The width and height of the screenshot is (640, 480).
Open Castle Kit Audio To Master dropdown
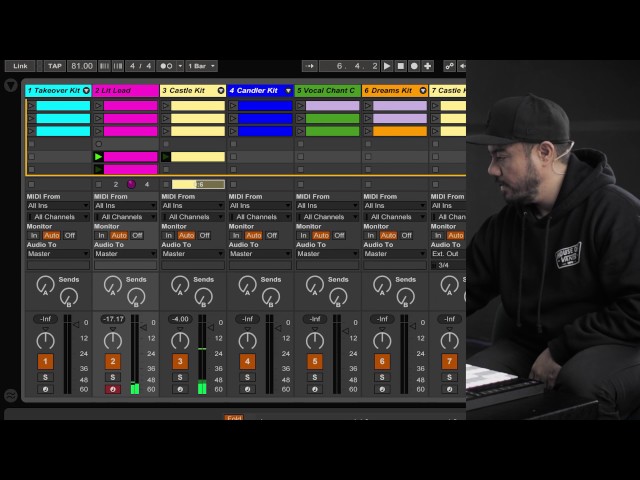click(193, 254)
